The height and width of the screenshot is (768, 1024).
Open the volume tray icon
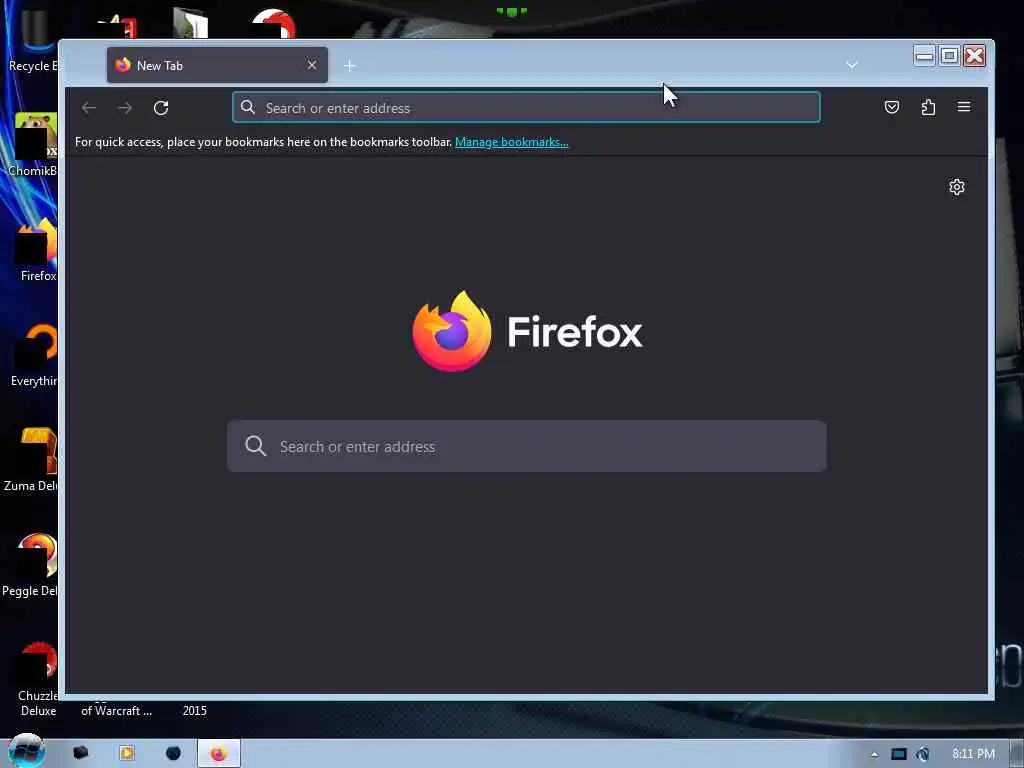(923, 754)
